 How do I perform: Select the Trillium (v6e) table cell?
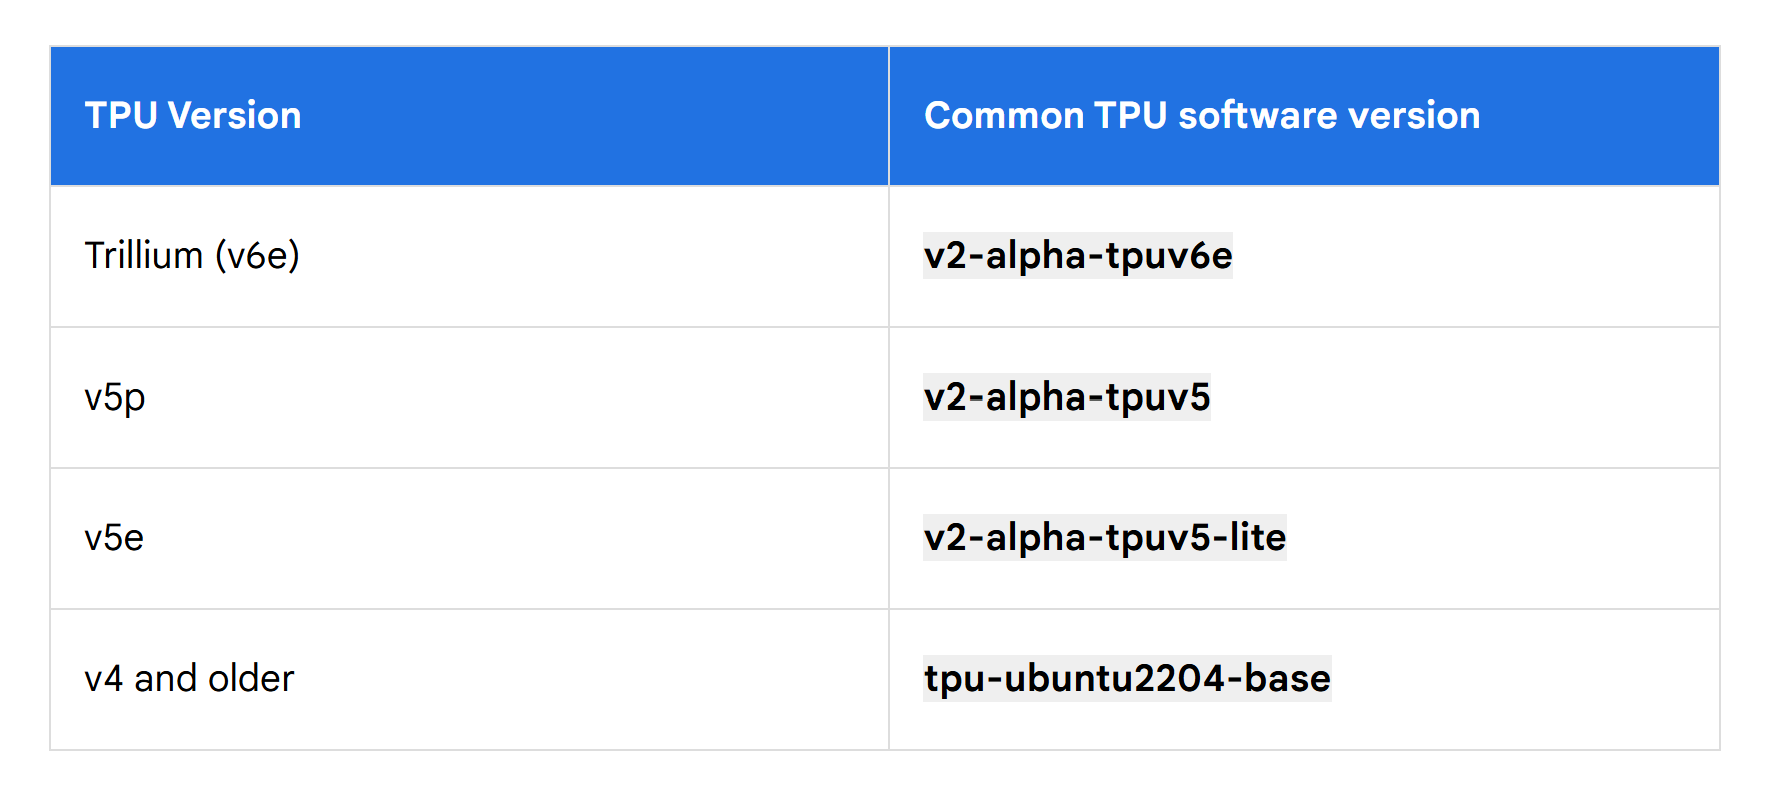pyautogui.click(x=469, y=257)
